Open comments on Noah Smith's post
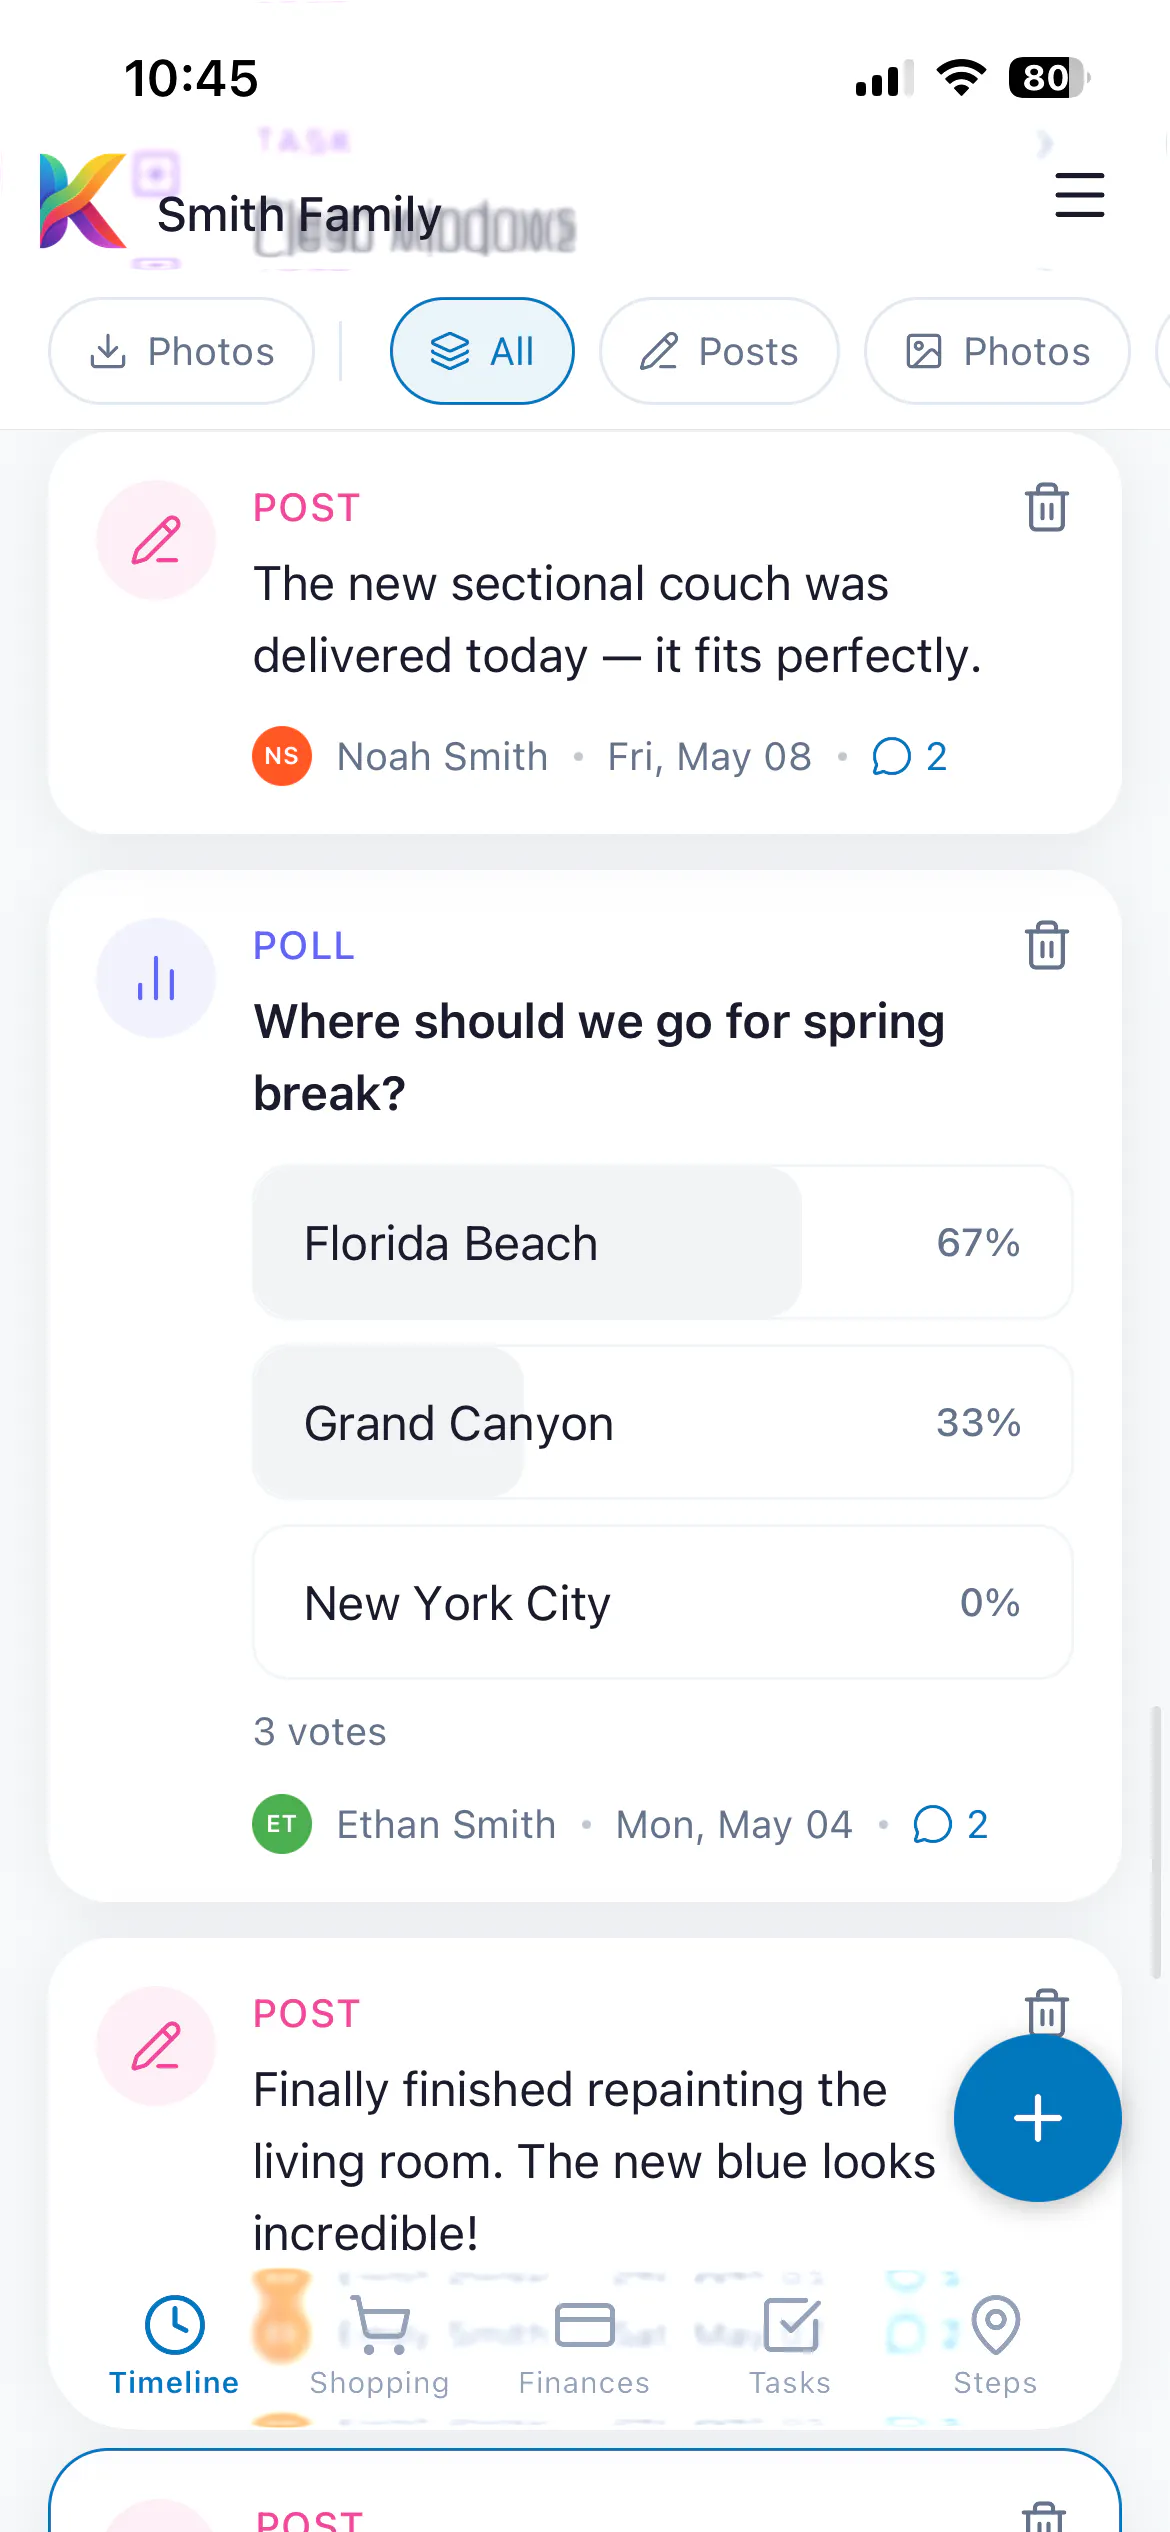This screenshot has width=1170, height=2532. pyautogui.click(x=909, y=757)
